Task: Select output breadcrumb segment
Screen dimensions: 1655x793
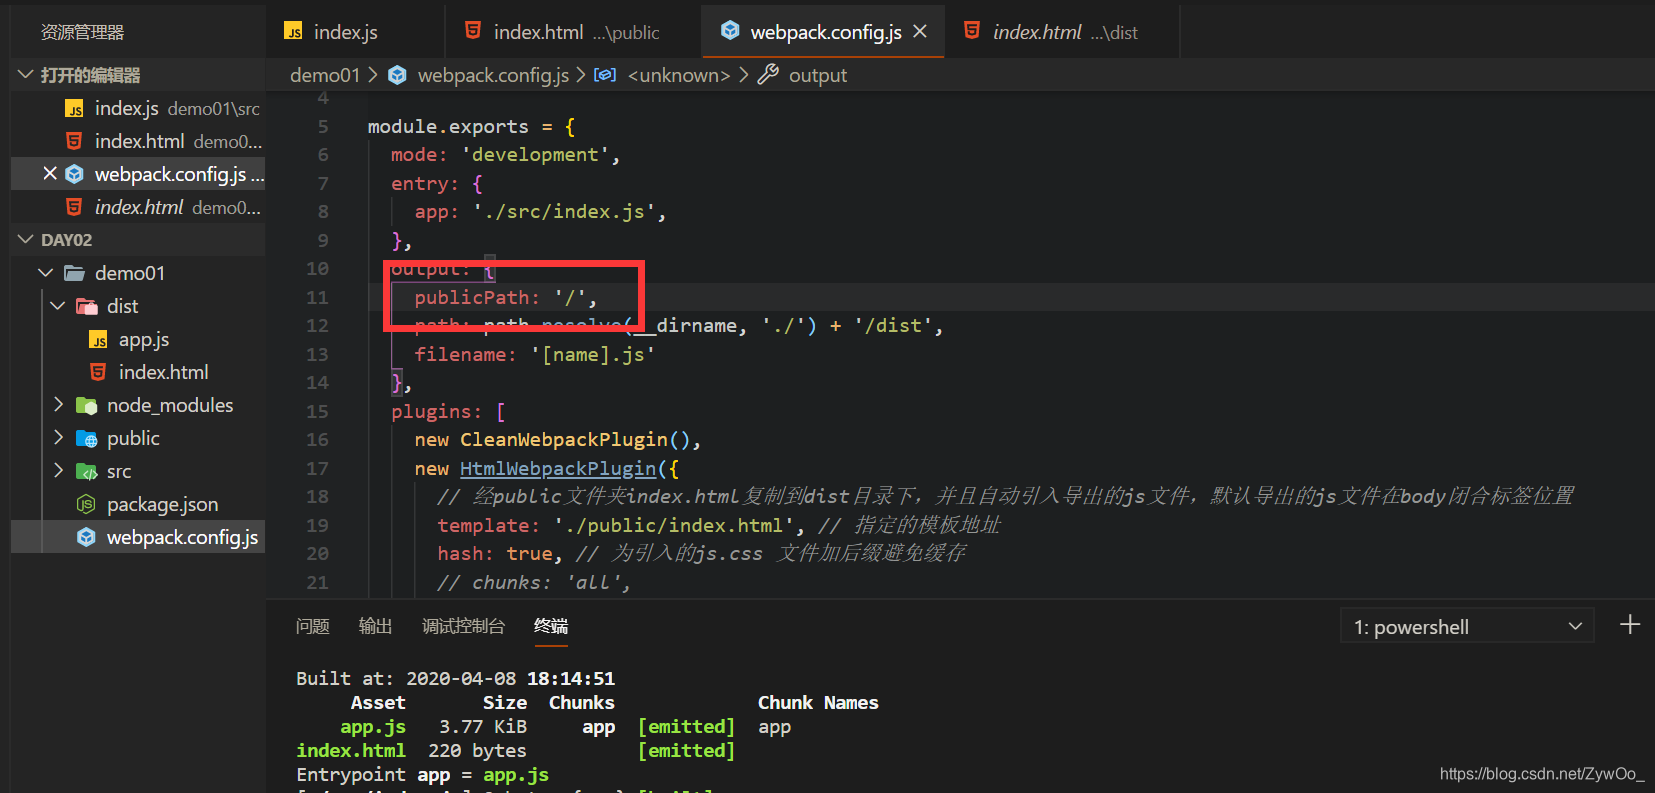Action: 818,75
